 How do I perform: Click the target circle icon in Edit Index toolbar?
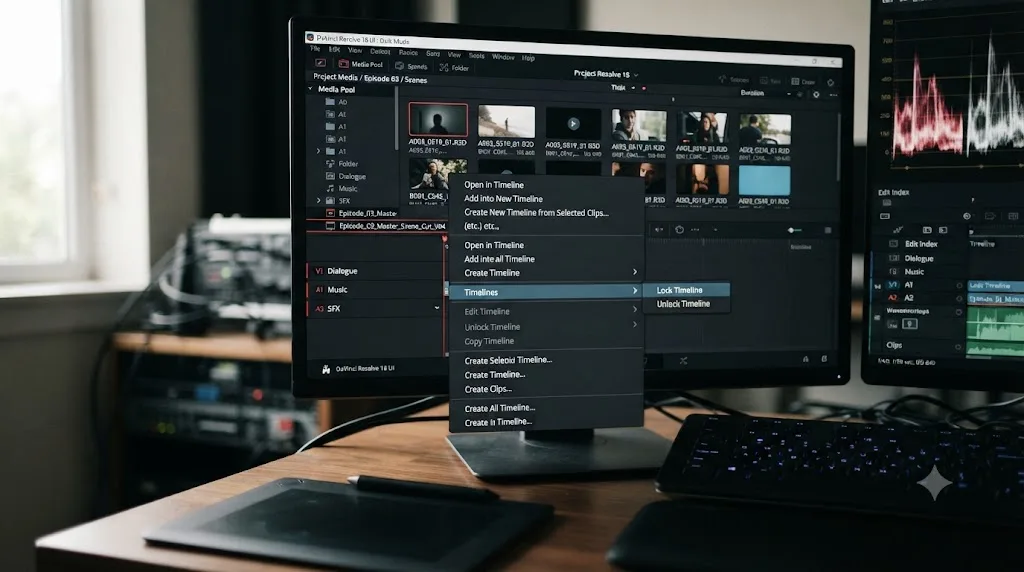tap(967, 216)
